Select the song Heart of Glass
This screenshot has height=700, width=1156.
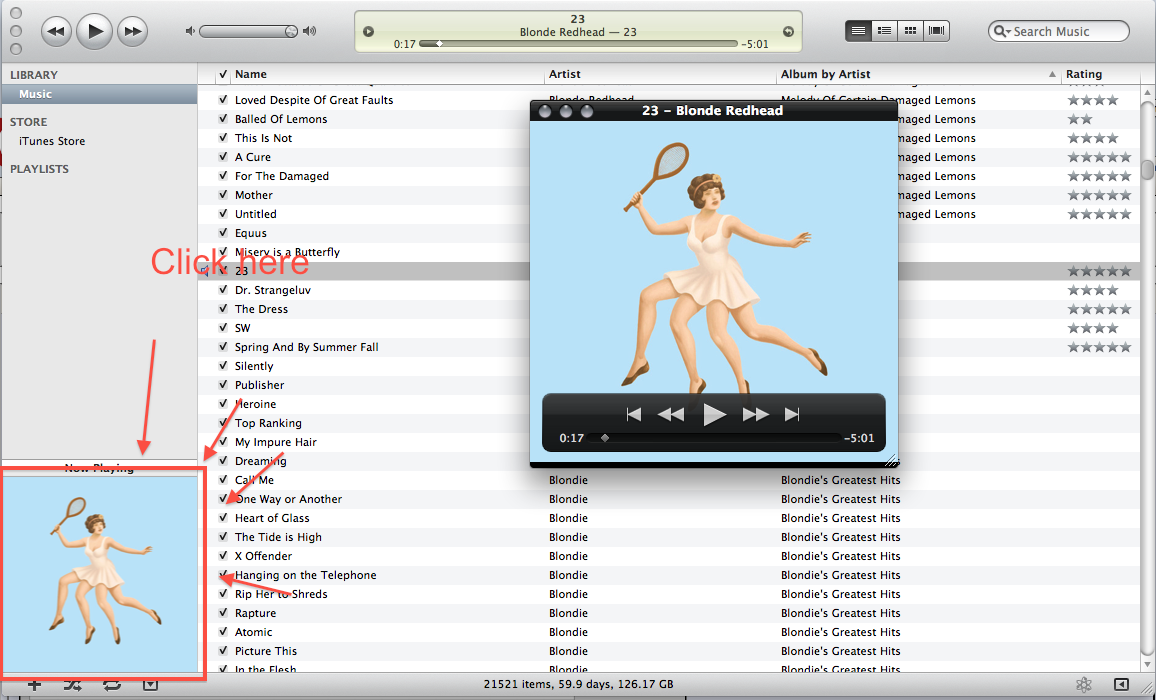click(272, 518)
